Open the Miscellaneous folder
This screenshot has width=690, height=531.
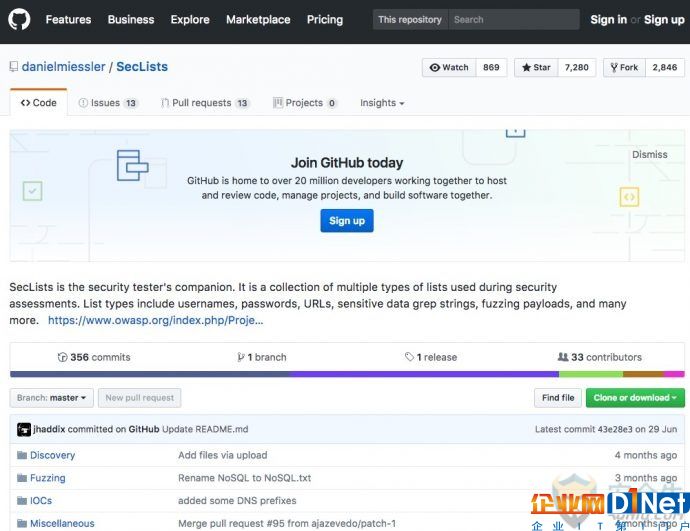coord(62,524)
